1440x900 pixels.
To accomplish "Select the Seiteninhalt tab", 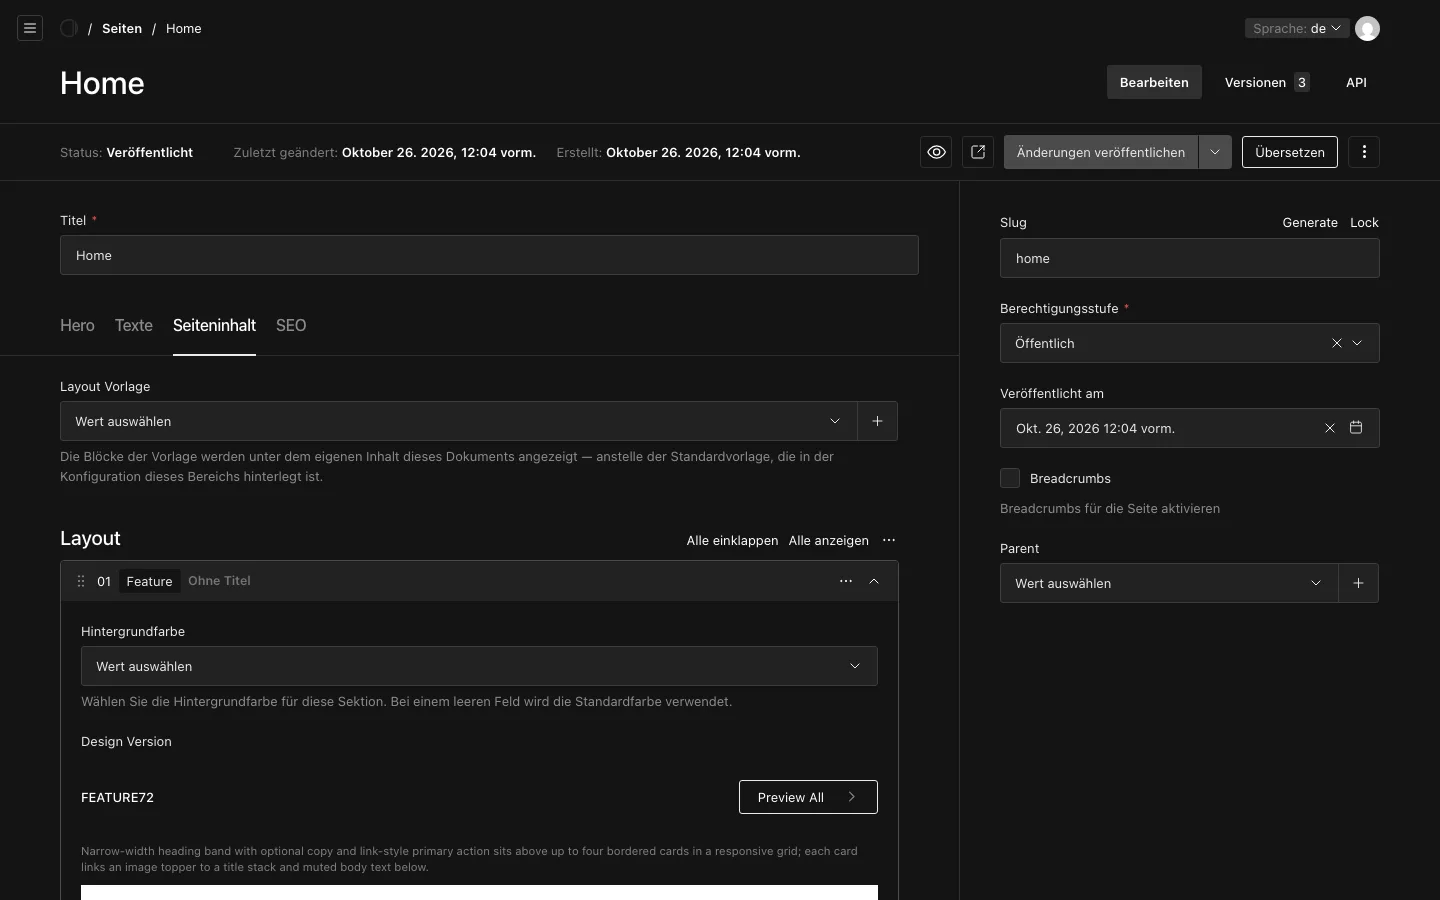I will pos(214,325).
